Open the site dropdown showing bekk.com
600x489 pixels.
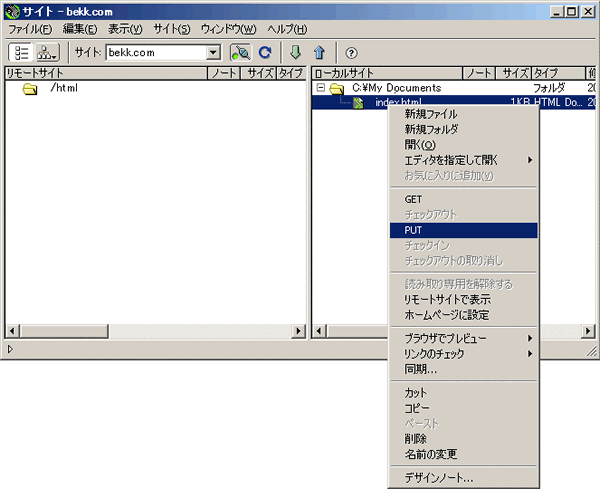[x=214, y=52]
